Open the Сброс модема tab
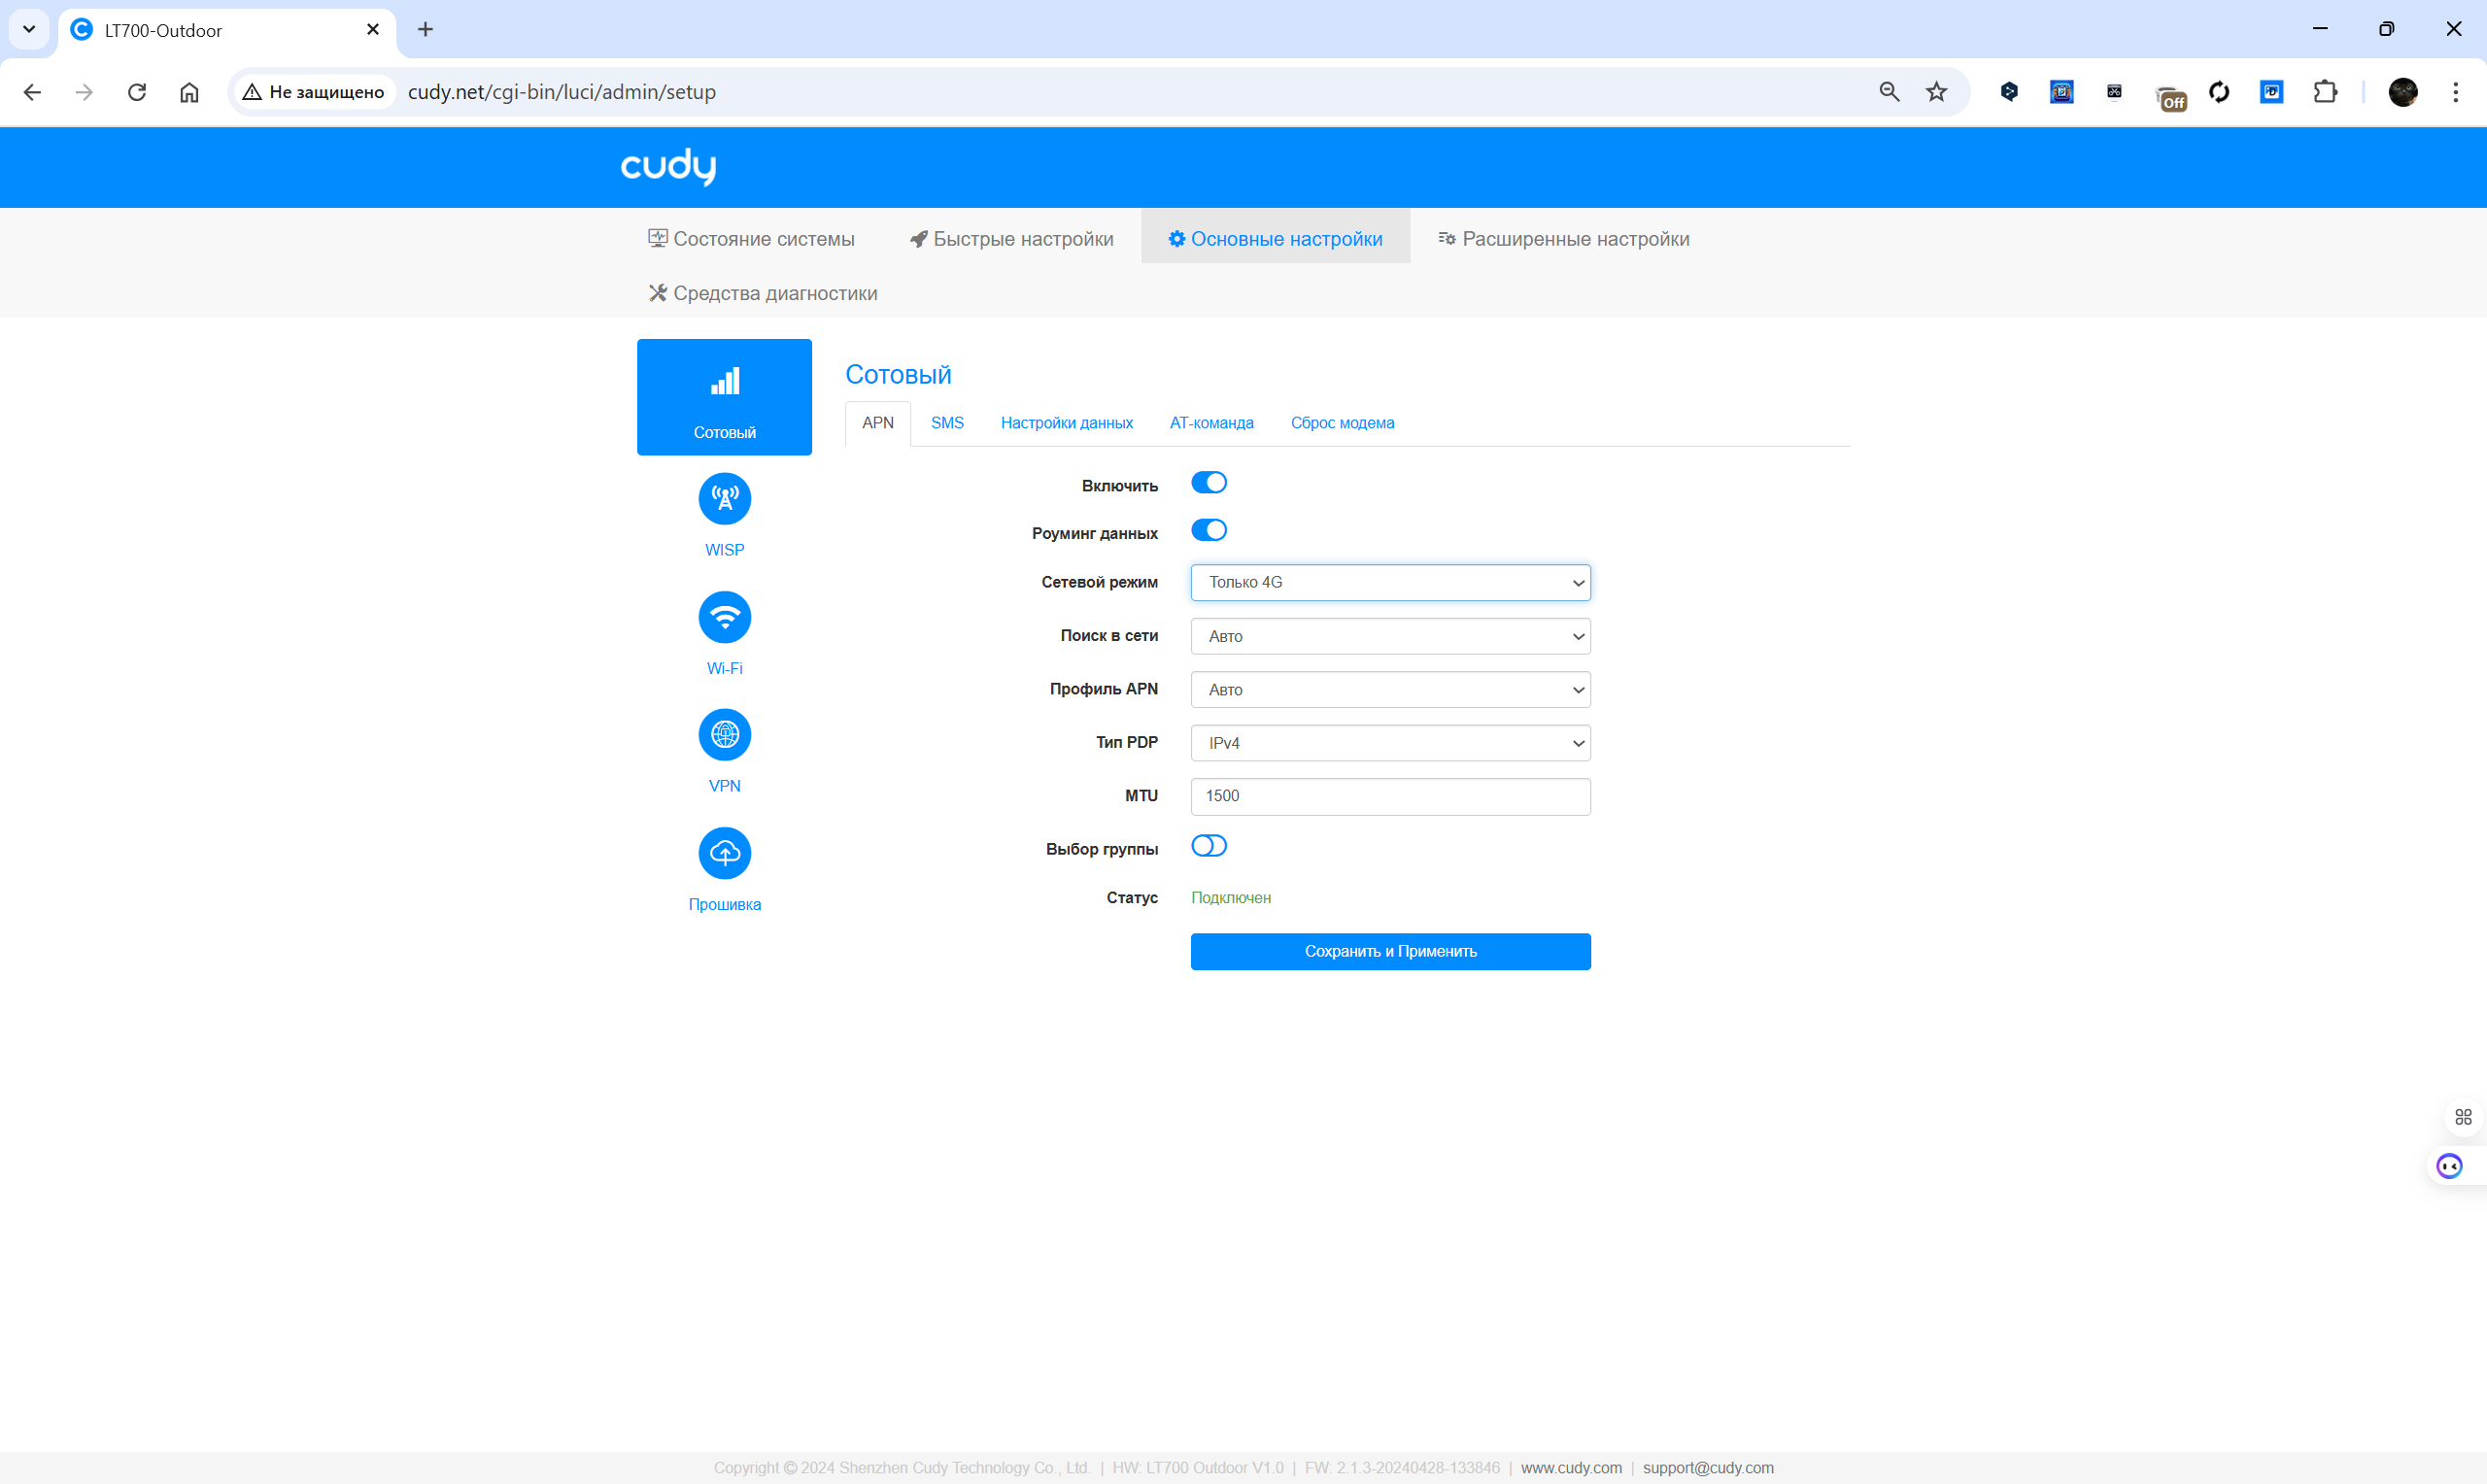The image size is (2487, 1484). (x=1341, y=423)
